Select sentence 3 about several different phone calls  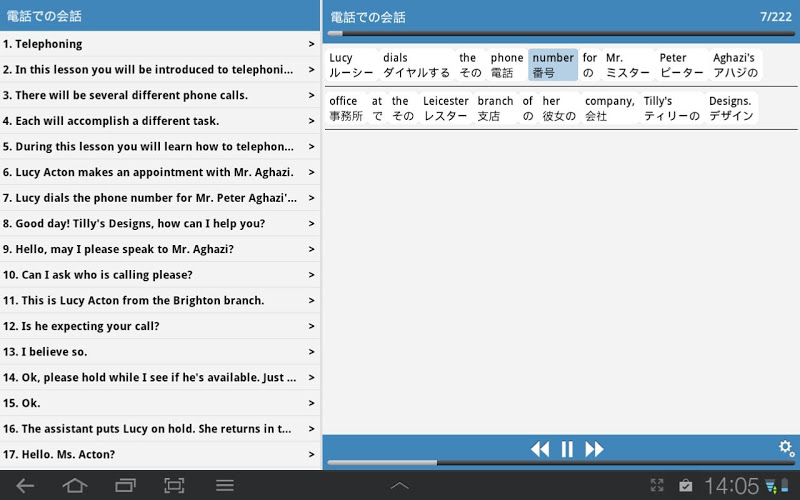[x=160, y=95]
